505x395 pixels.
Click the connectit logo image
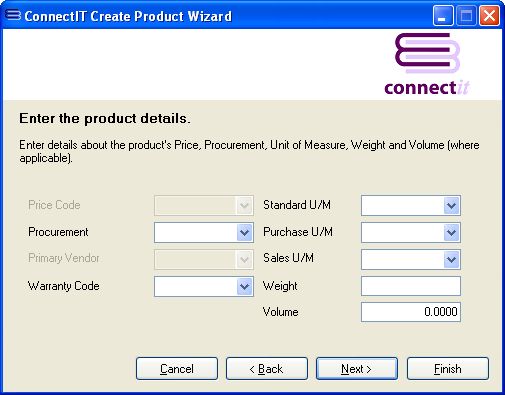point(427,64)
